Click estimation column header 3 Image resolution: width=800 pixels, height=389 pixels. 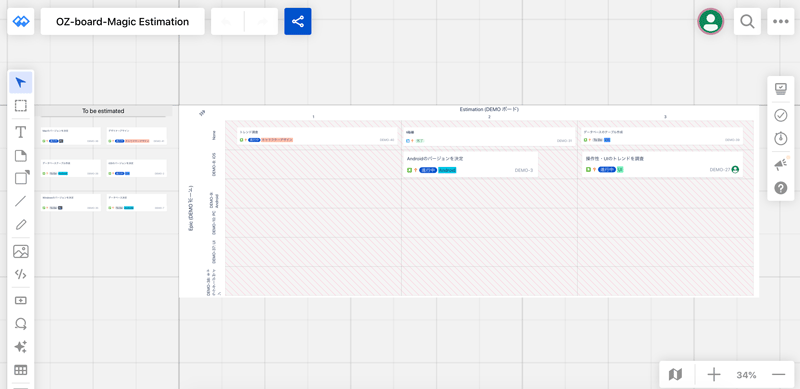[x=665, y=117]
